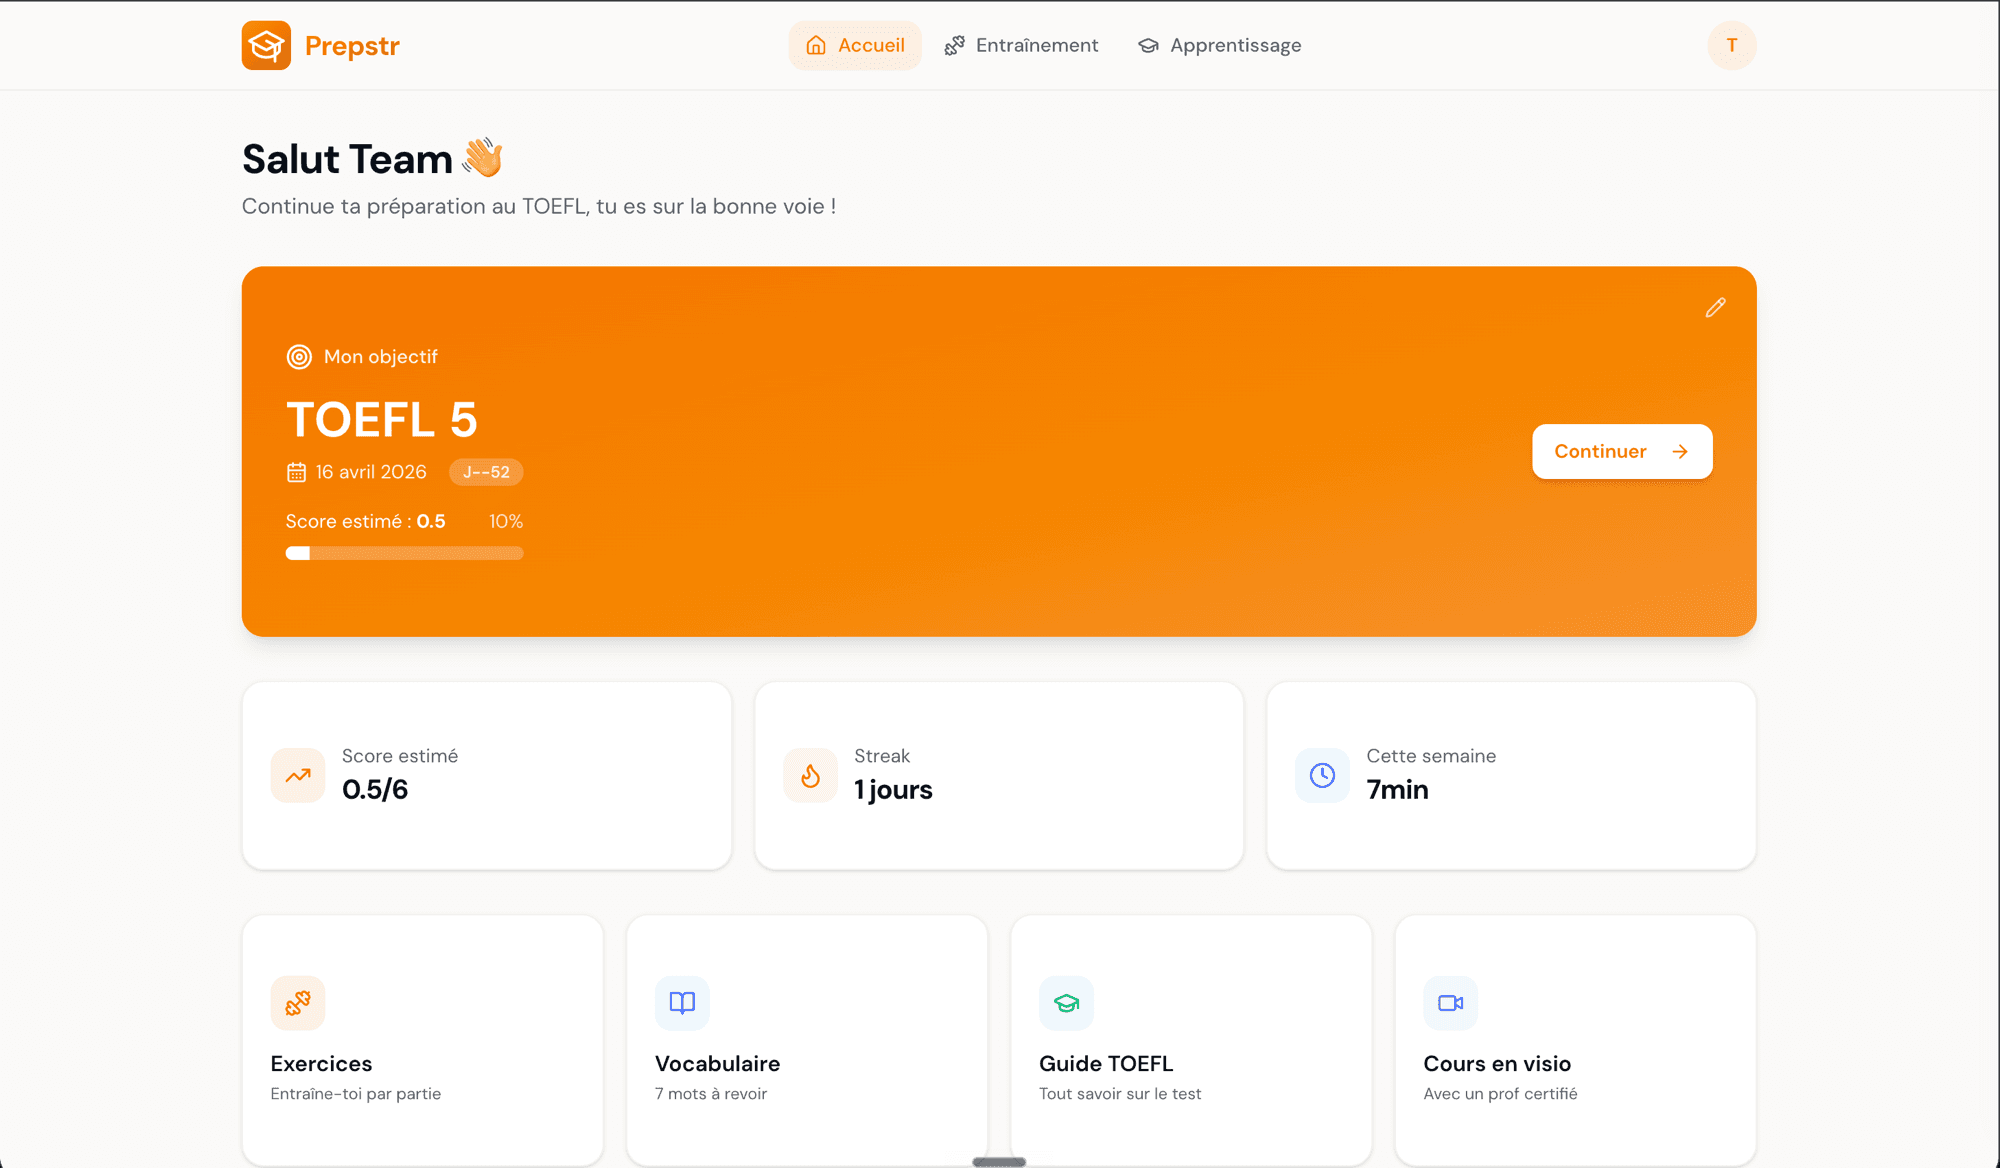Screen dimensions: 2000x1168
Task: Open the Vocabulaire card title
Action: point(717,1064)
